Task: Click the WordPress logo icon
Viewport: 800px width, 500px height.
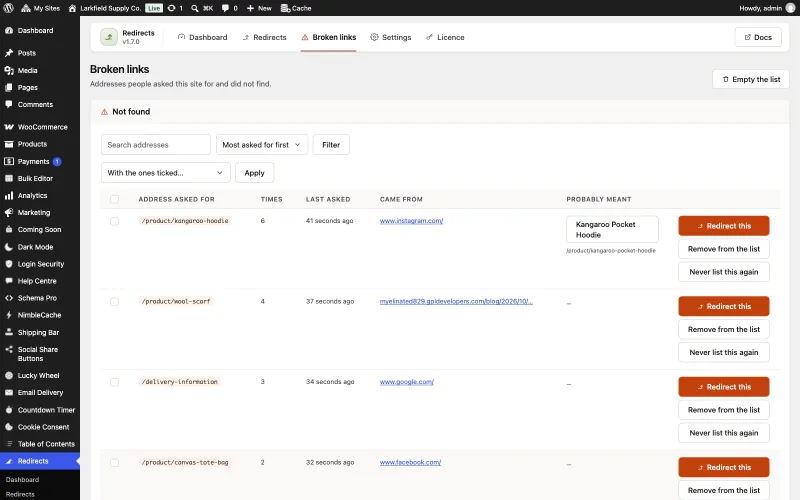Action: click(8, 8)
